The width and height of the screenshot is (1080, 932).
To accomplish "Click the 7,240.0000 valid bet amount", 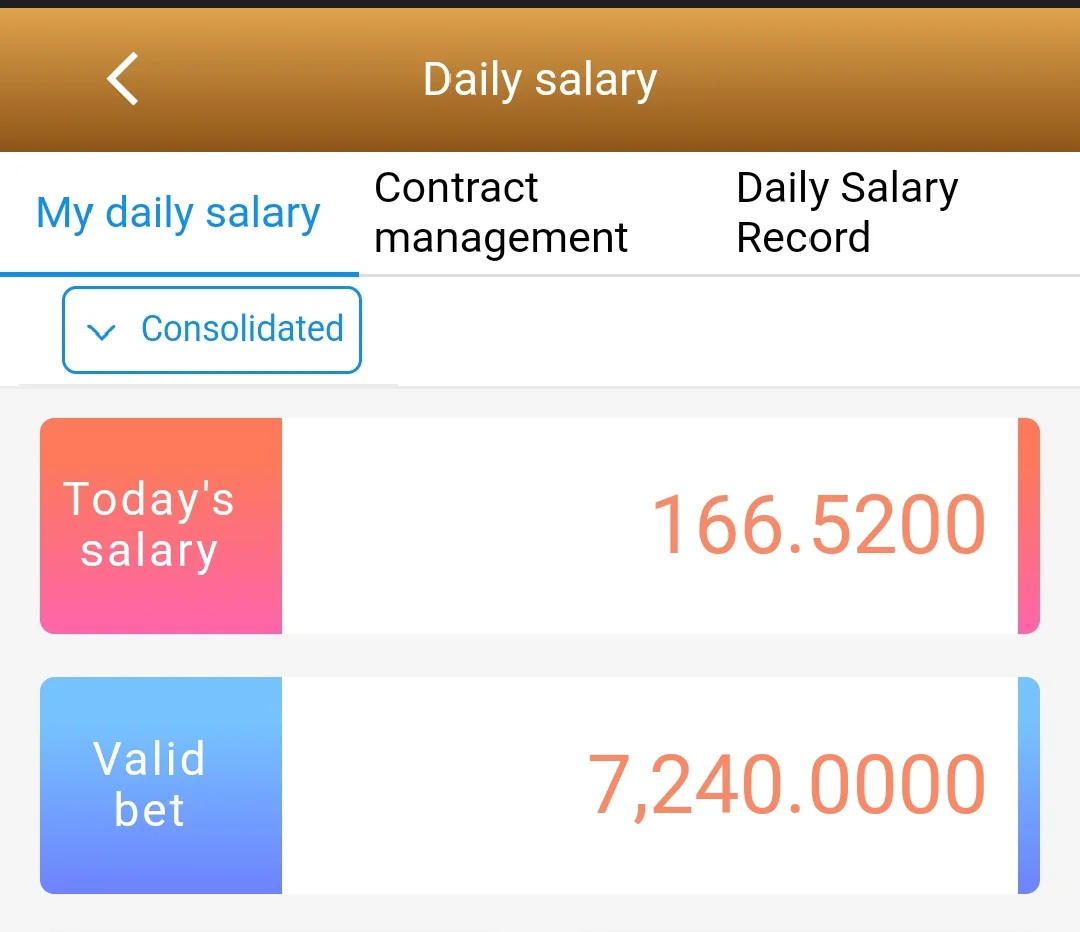I will pyautogui.click(x=787, y=785).
